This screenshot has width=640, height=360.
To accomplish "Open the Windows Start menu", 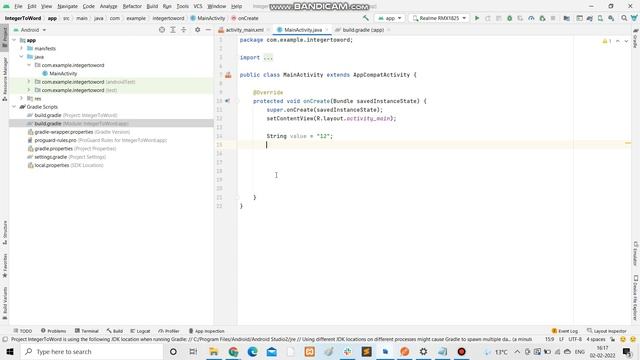I will tap(10, 351).
